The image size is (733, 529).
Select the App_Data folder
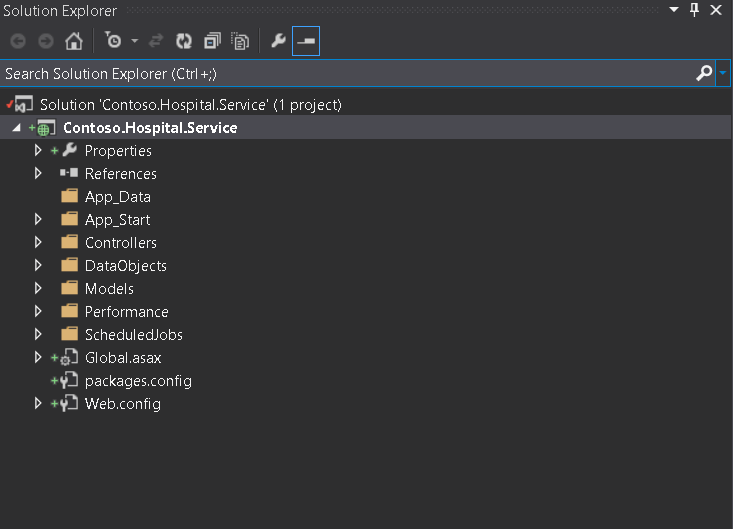118,197
